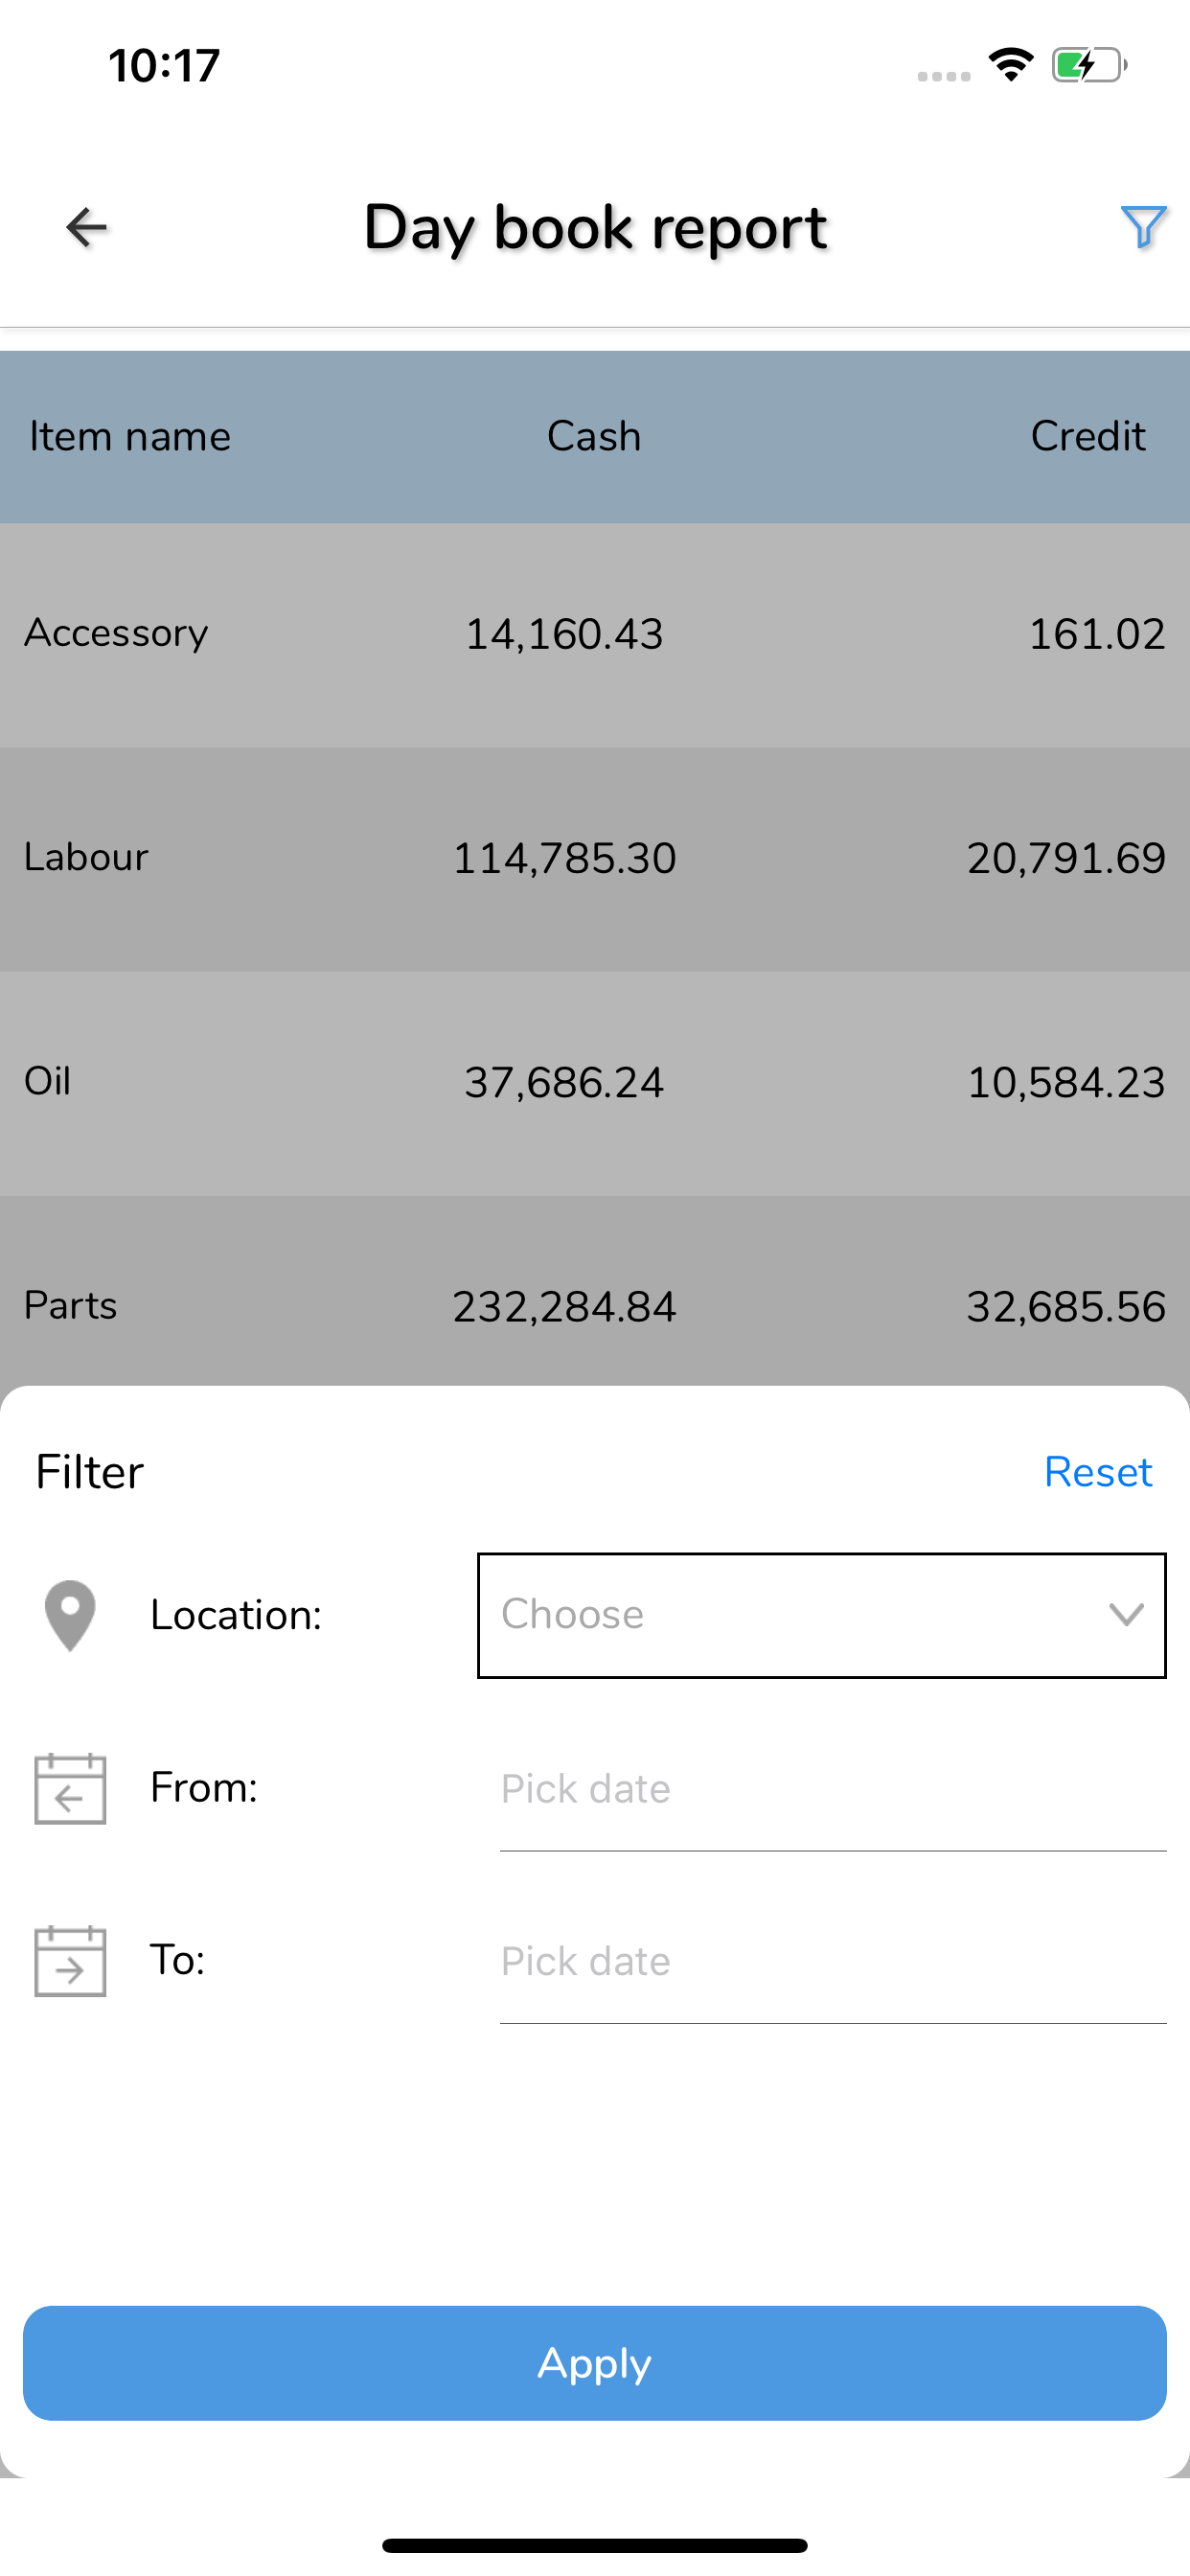Tap the Cash column header

tap(594, 437)
